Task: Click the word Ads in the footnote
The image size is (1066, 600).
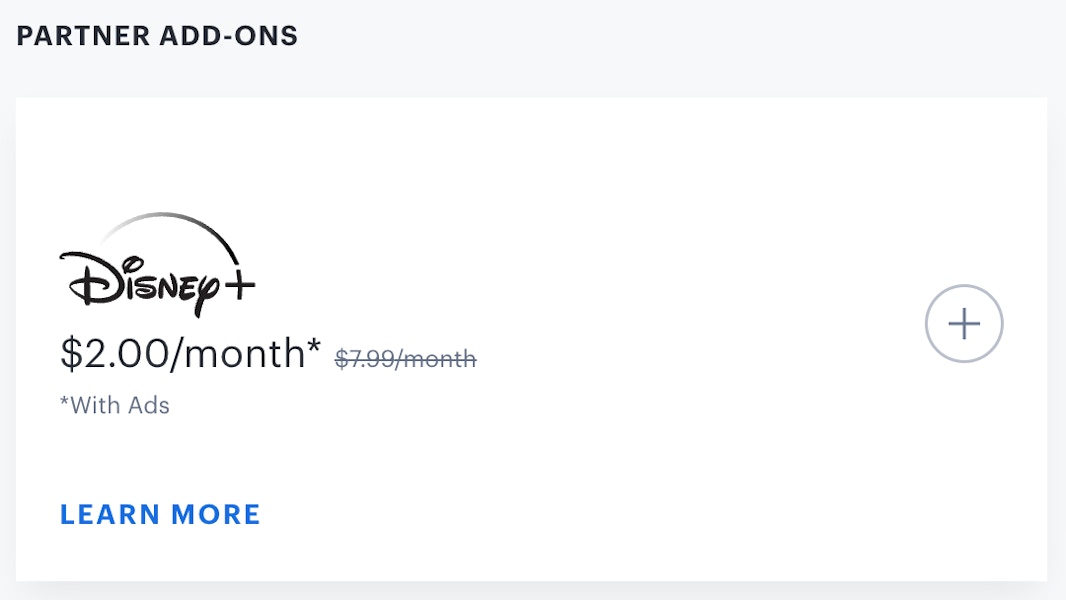Action: click(149, 405)
